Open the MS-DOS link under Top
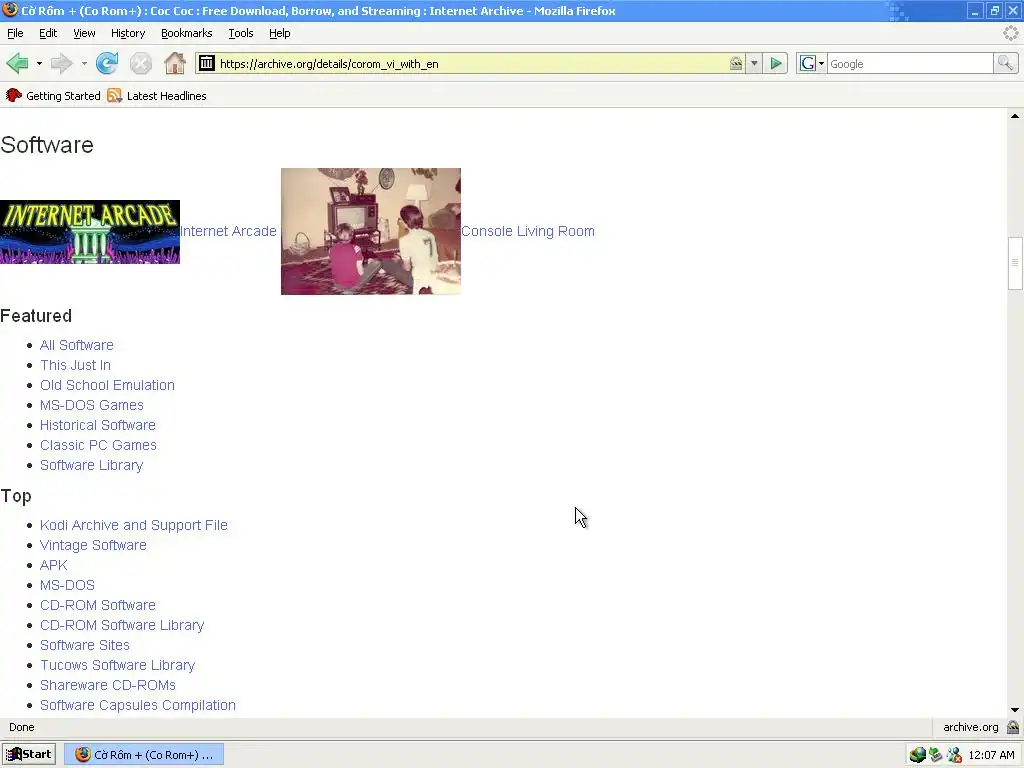Viewport: 1024px width, 768px height. [x=67, y=585]
